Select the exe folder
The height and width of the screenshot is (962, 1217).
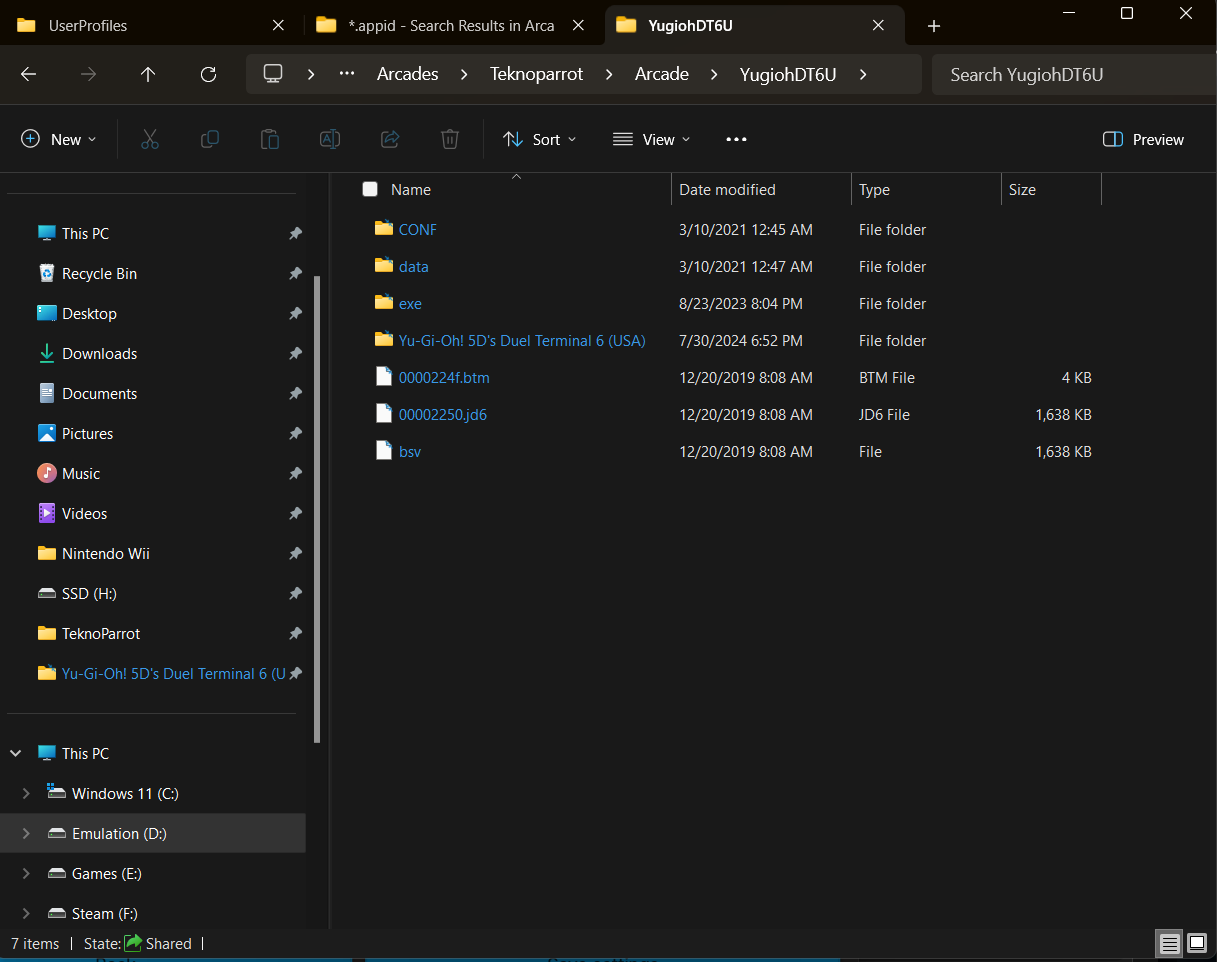tap(410, 303)
